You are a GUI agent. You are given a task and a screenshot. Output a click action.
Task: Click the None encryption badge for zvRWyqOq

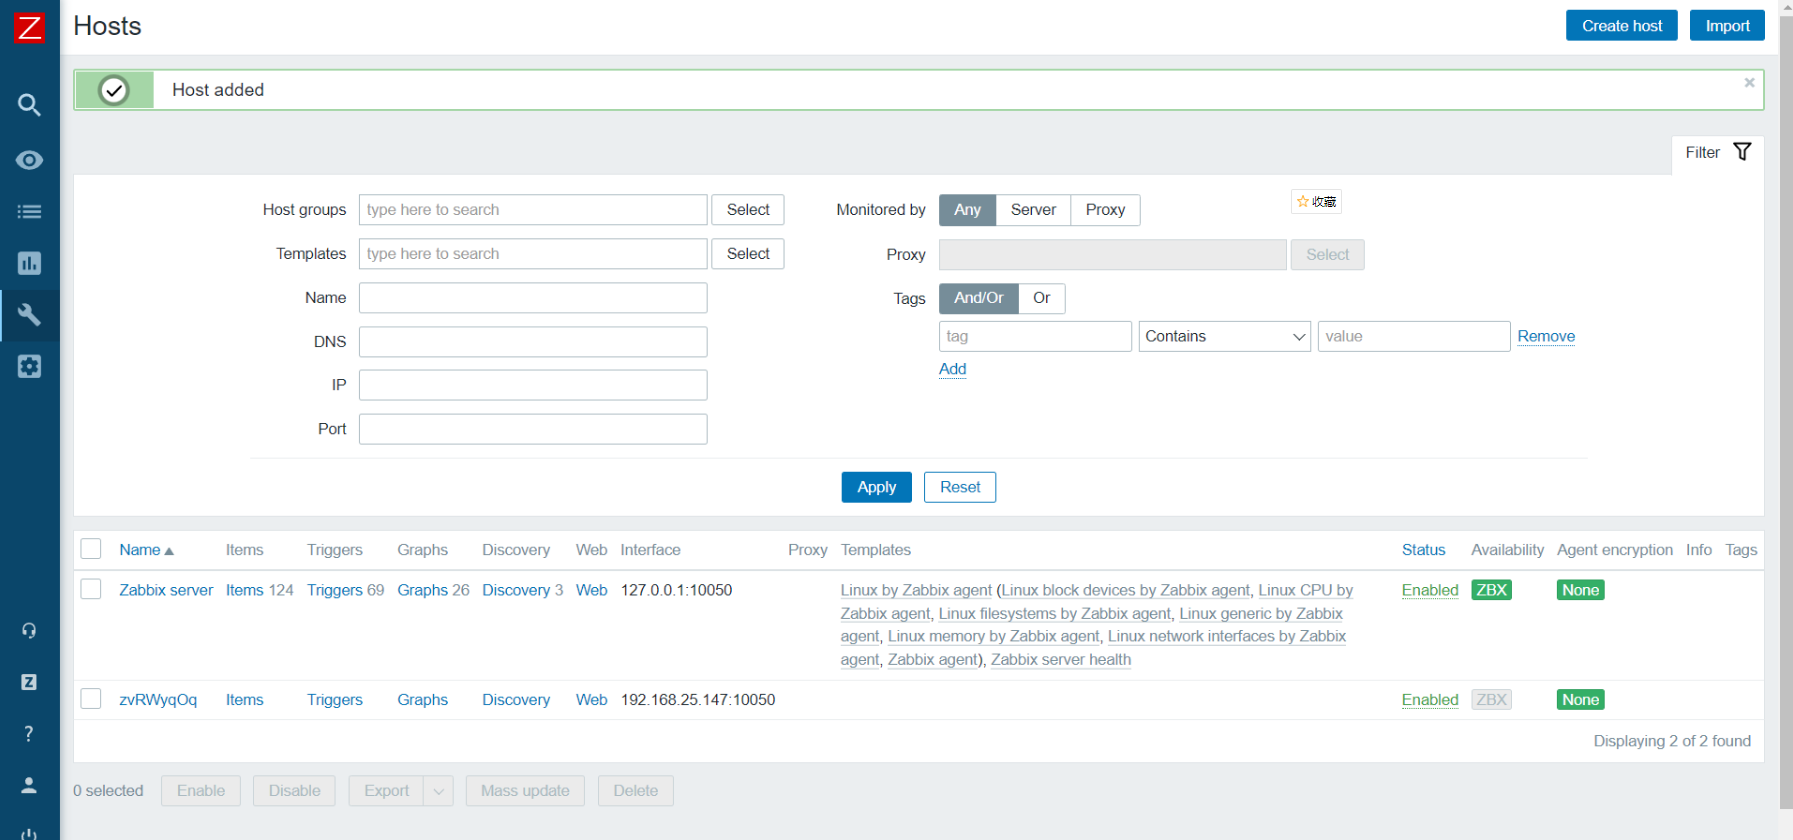pos(1580,700)
